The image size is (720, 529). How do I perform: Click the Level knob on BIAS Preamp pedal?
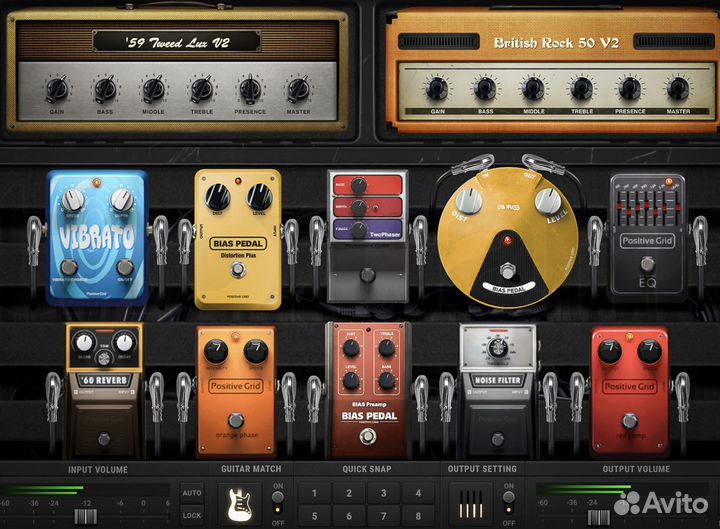click(351, 381)
